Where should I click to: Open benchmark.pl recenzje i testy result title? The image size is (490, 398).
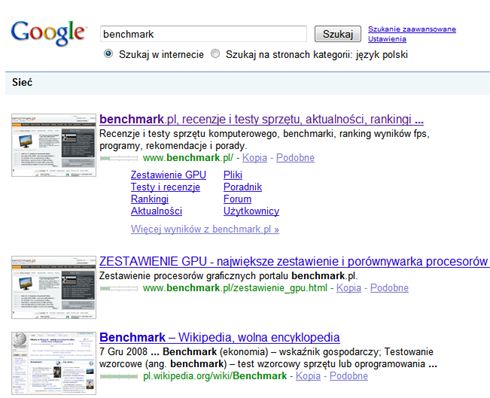pyautogui.click(x=261, y=119)
